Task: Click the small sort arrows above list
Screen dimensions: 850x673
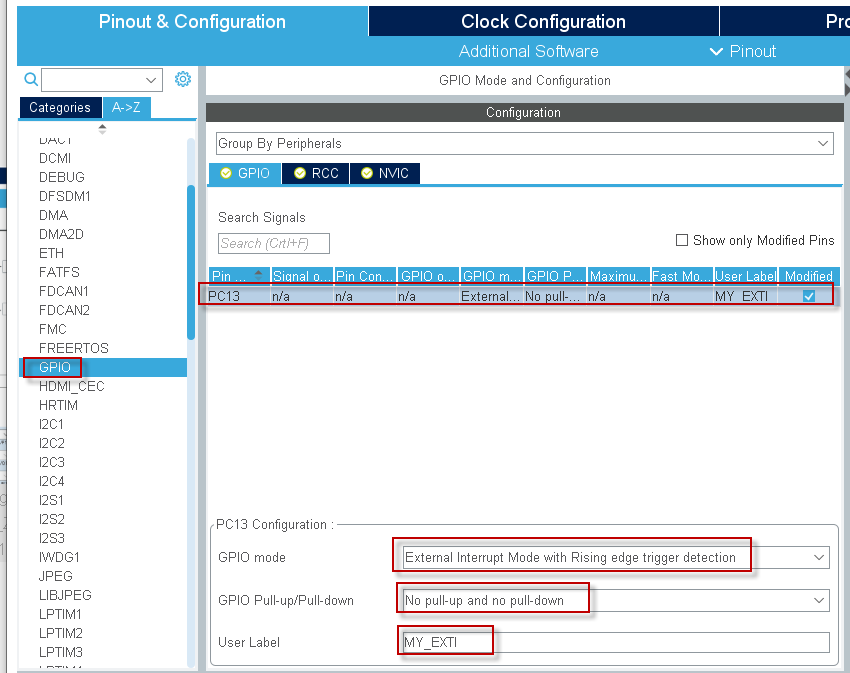Action: 102,129
